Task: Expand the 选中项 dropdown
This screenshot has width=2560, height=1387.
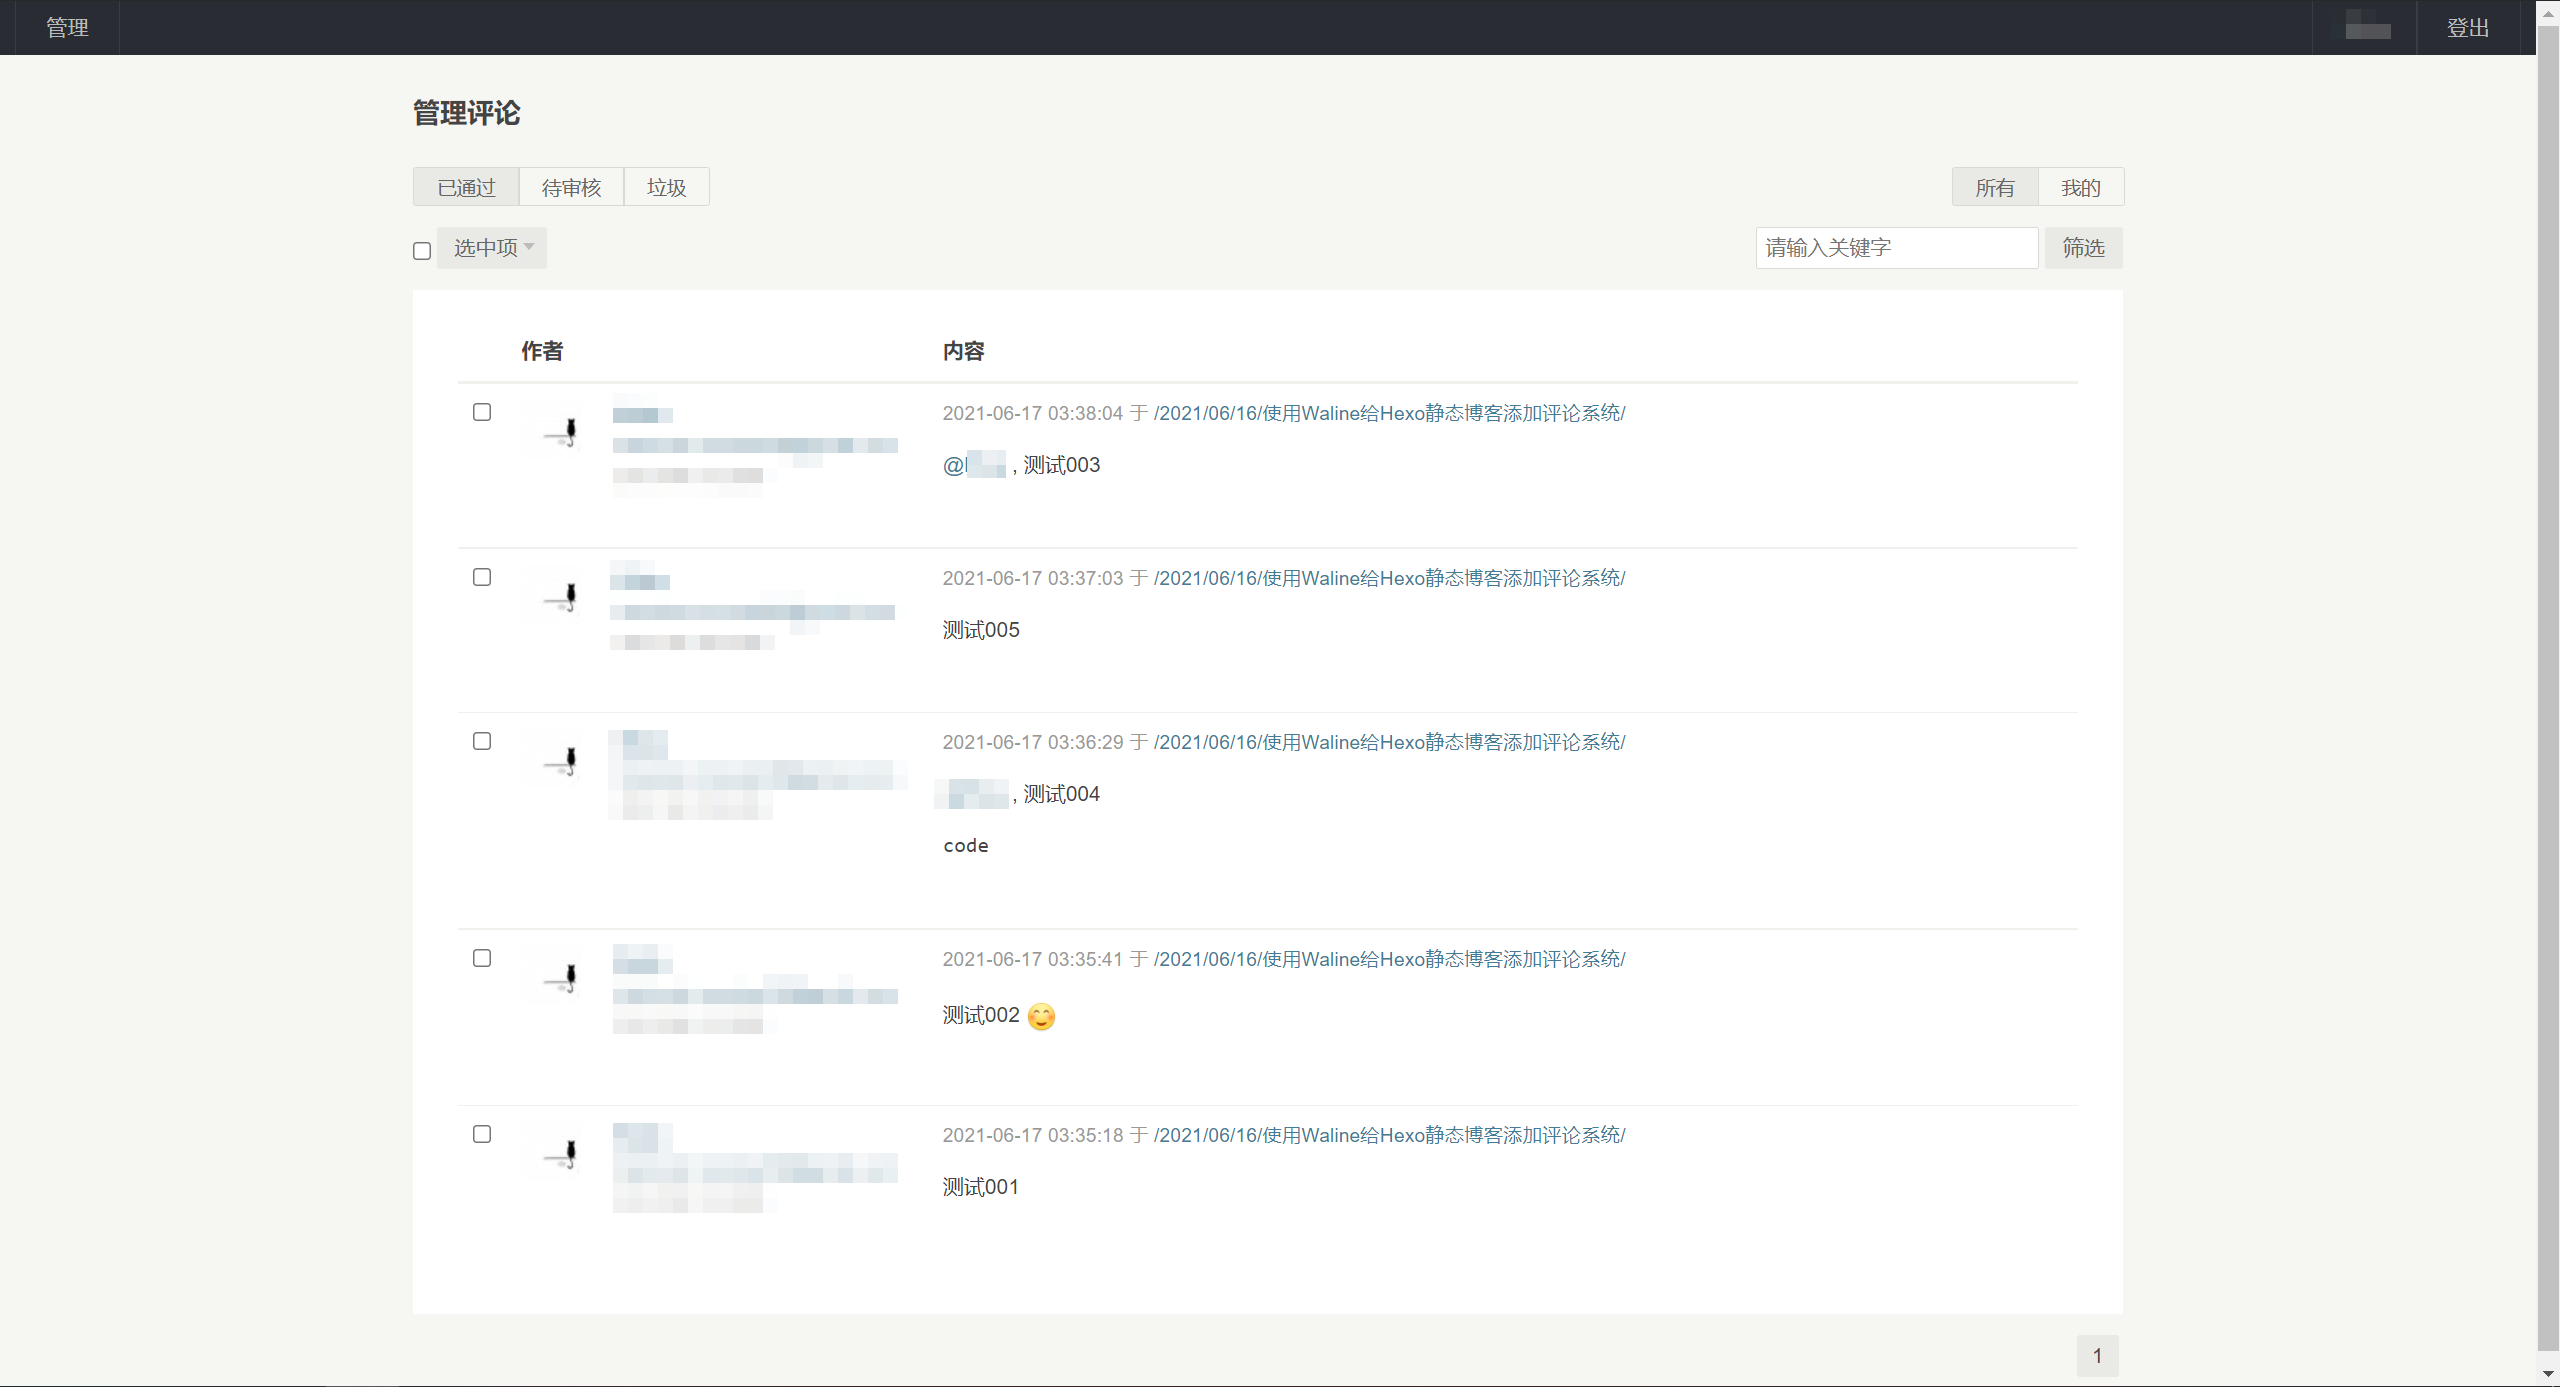Action: 492,248
